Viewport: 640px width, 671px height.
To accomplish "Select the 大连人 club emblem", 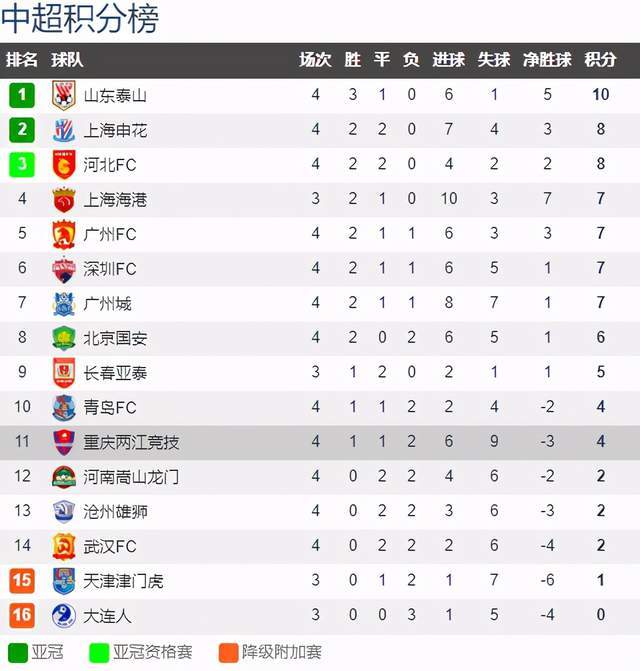I will pos(64,616).
